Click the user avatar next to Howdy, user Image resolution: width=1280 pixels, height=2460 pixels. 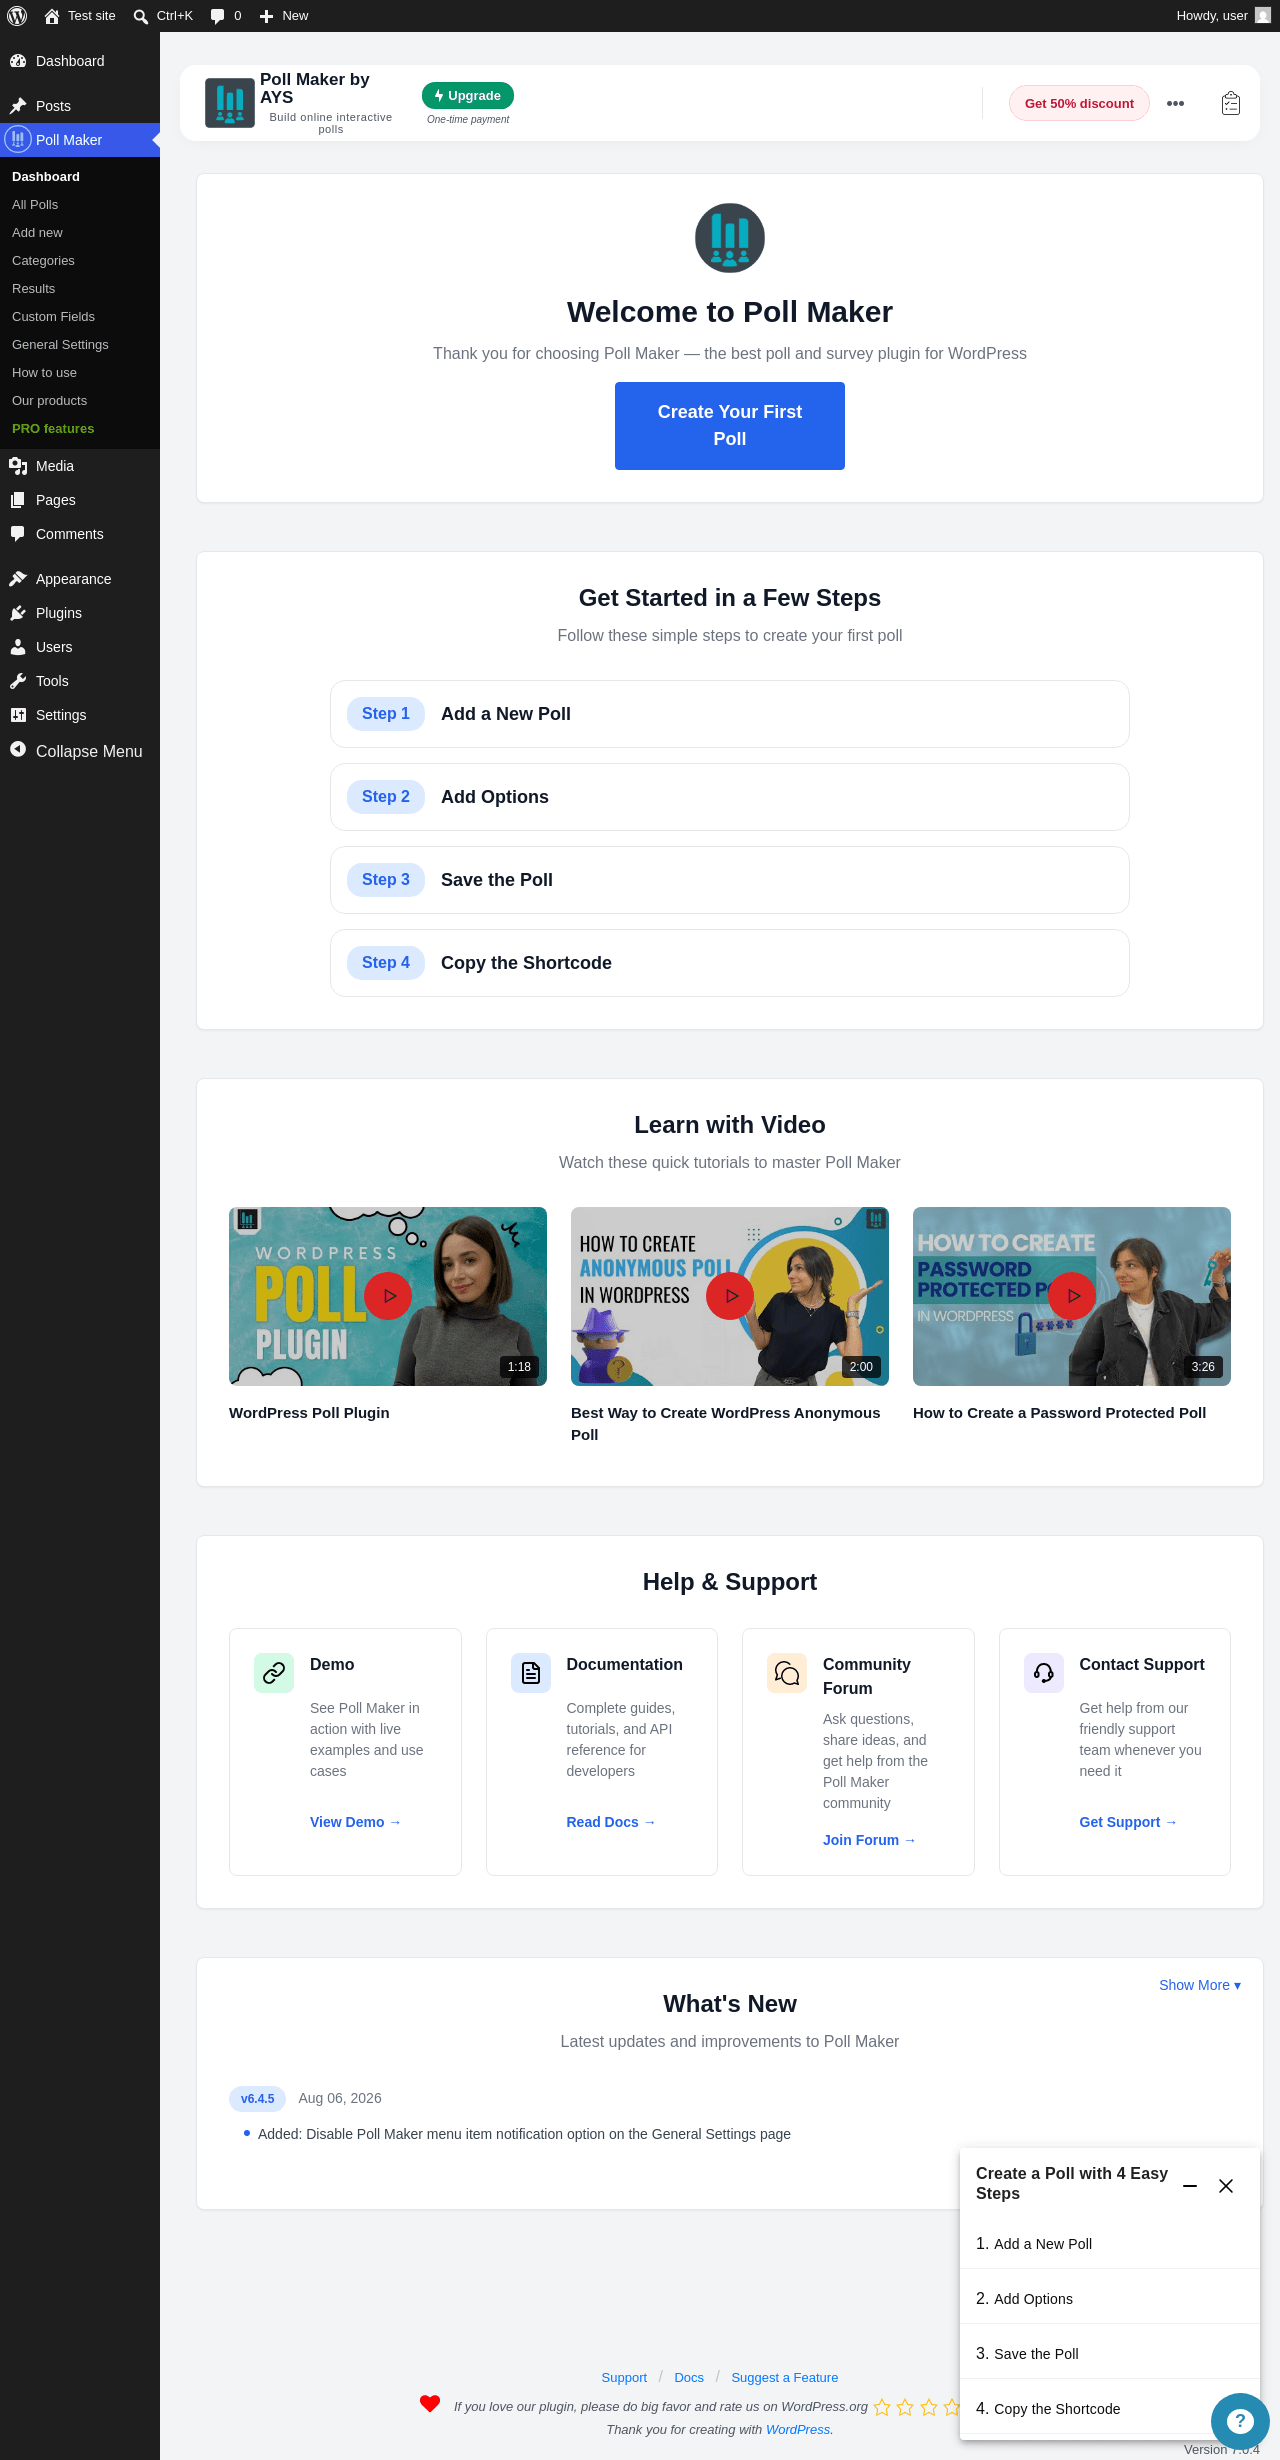tap(1263, 16)
